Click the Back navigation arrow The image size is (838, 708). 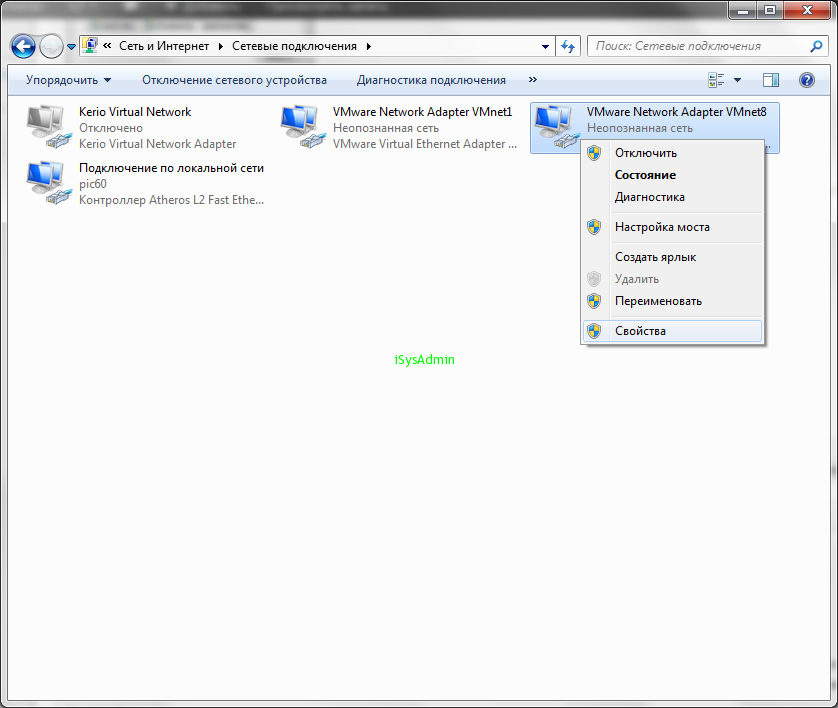(22, 45)
